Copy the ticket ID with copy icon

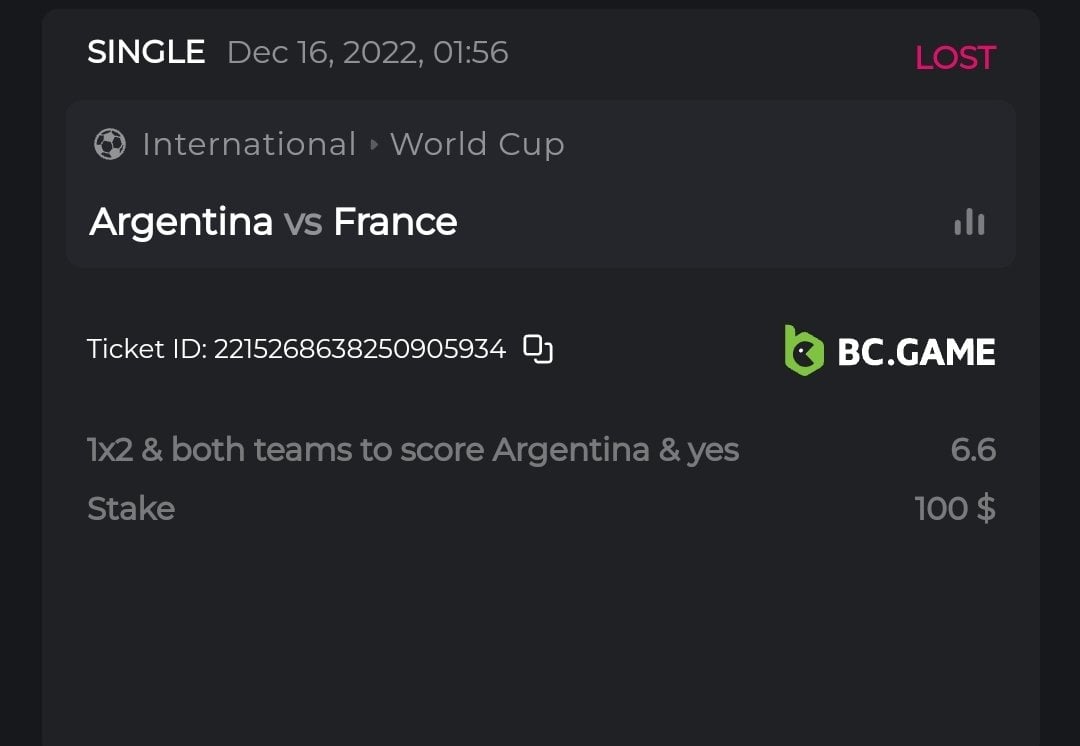point(538,349)
